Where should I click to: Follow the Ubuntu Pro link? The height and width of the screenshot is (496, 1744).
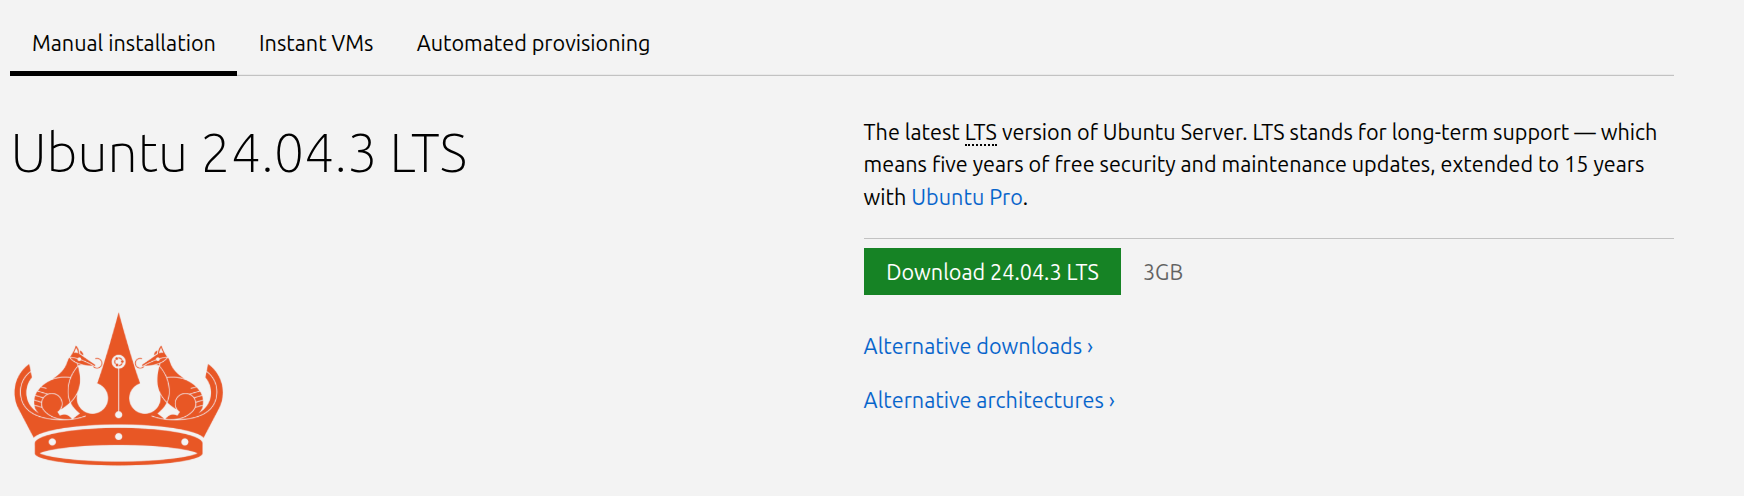(966, 197)
